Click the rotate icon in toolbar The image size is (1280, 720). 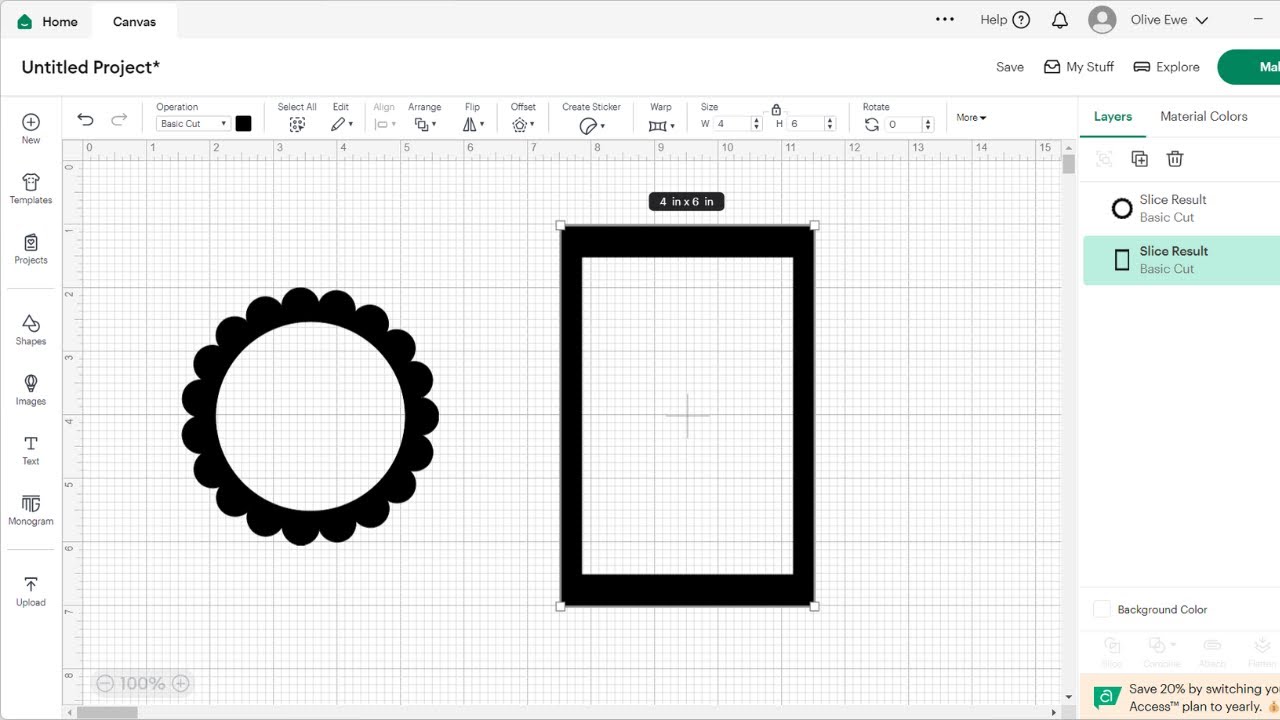coord(872,124)
